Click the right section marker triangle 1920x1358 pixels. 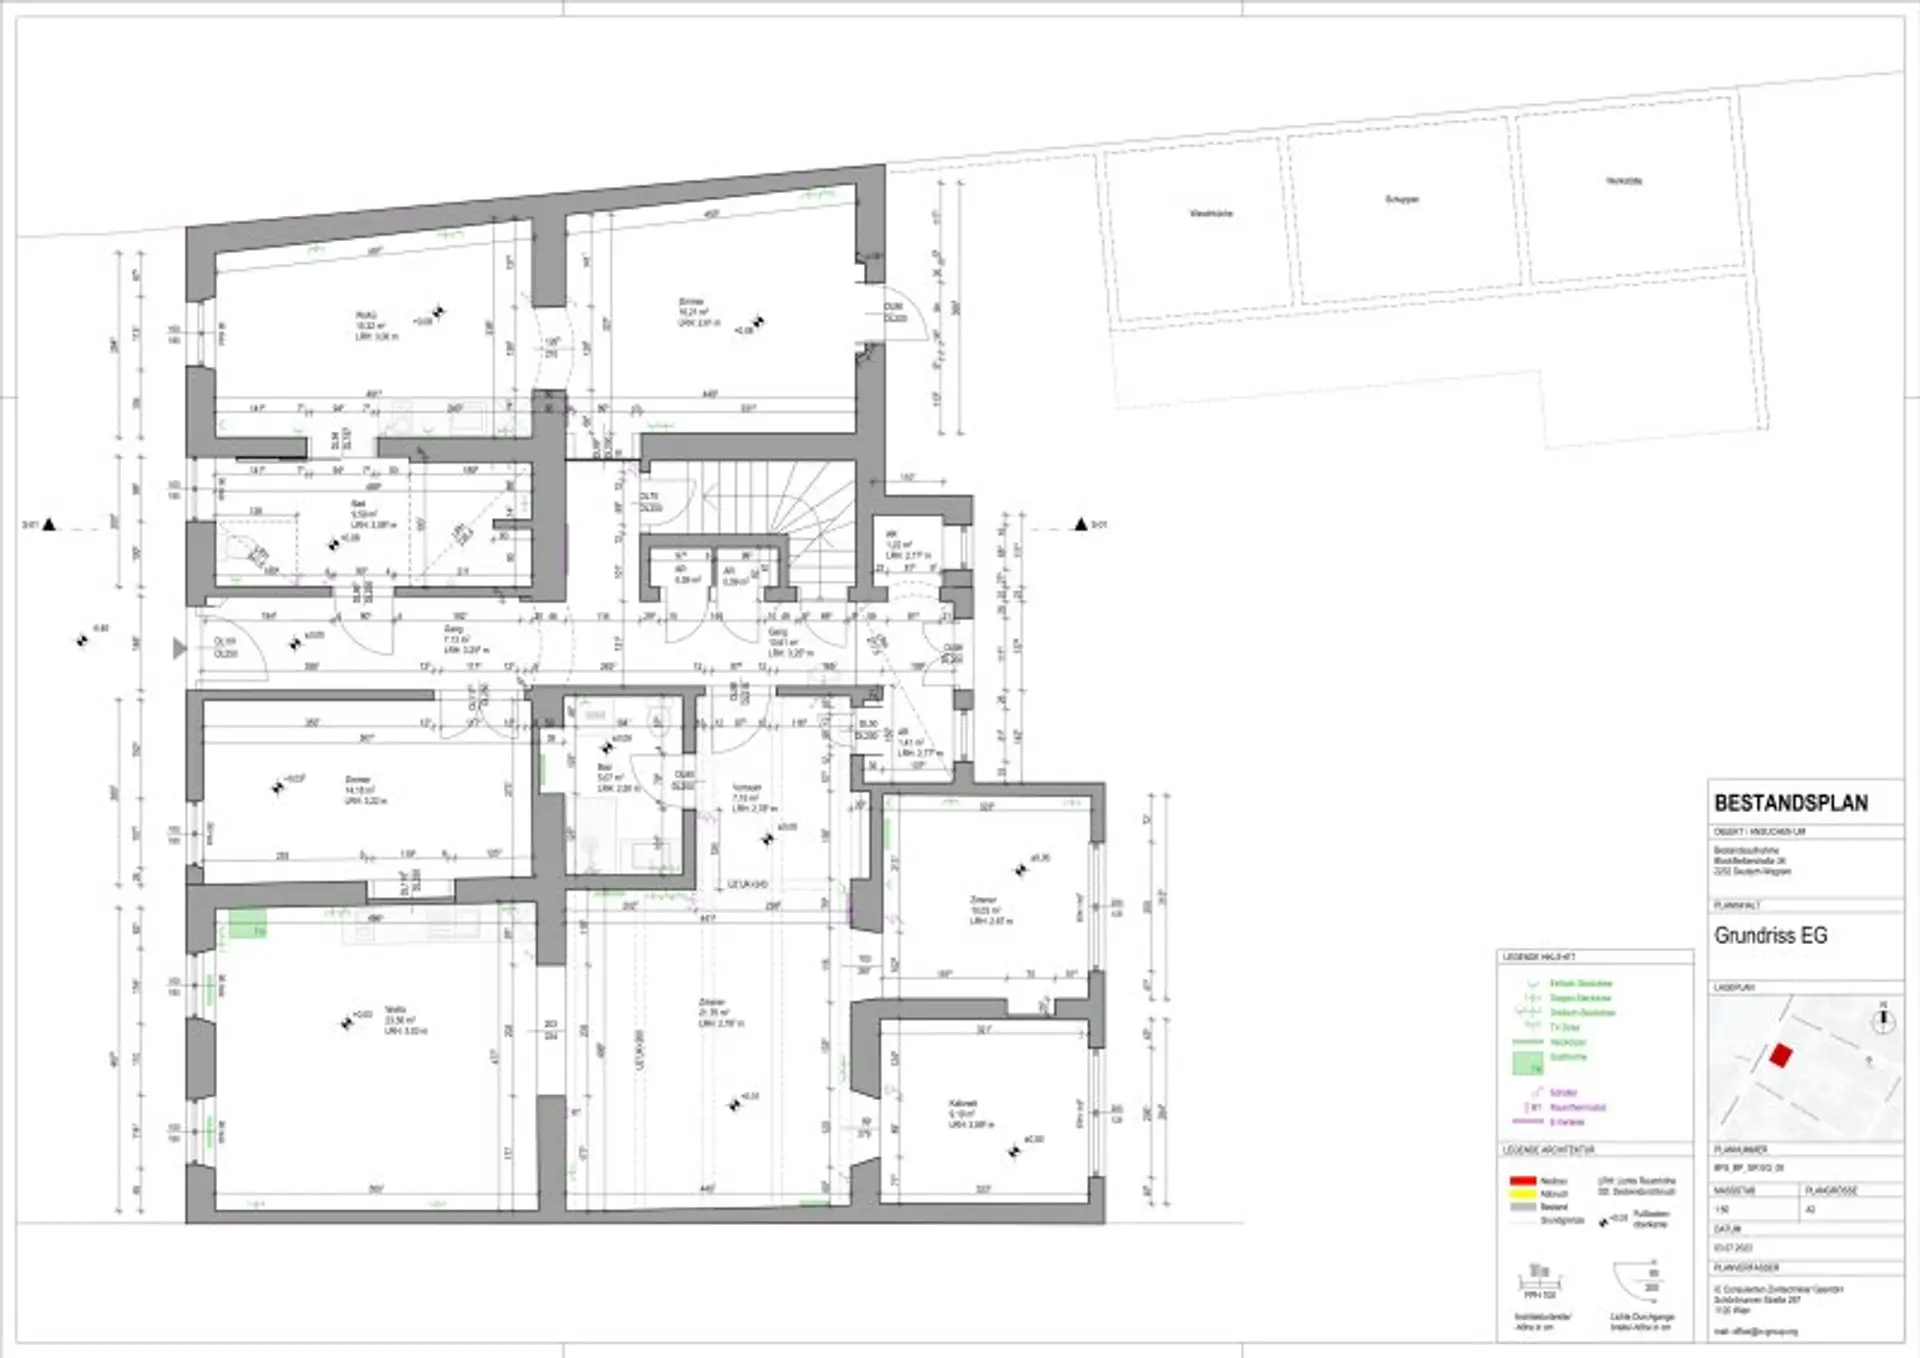tap(1080, 524)
